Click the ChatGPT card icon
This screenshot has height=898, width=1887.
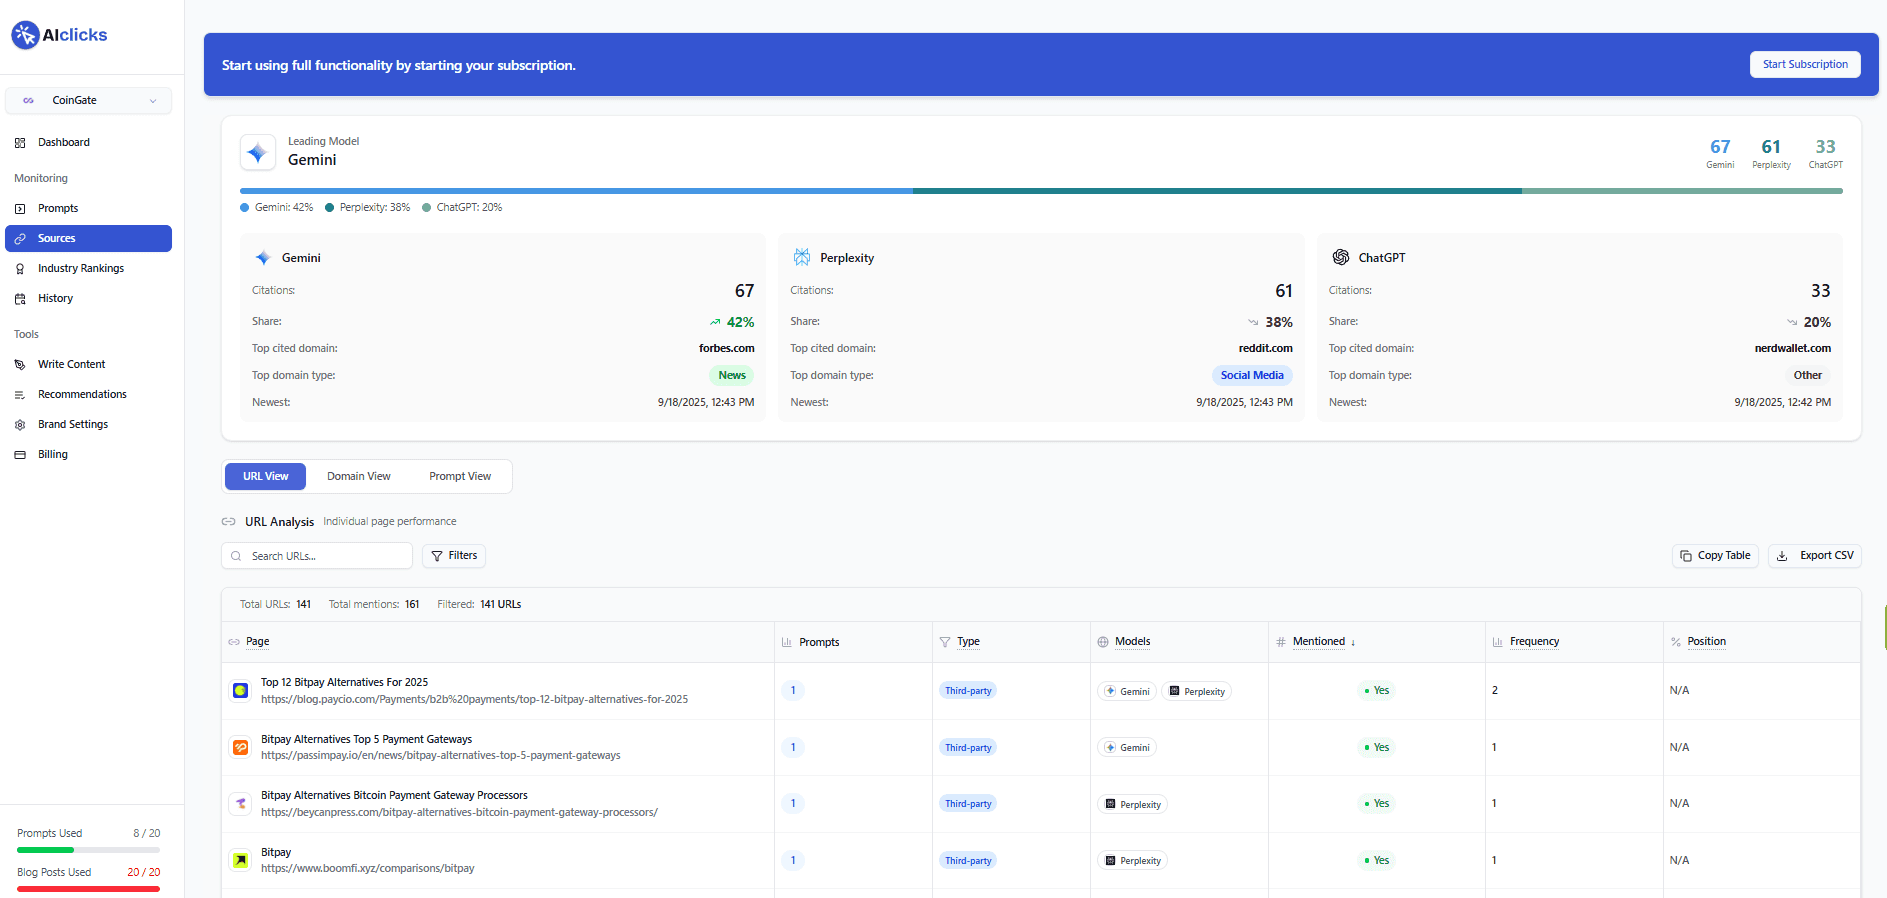(1341, 257)
